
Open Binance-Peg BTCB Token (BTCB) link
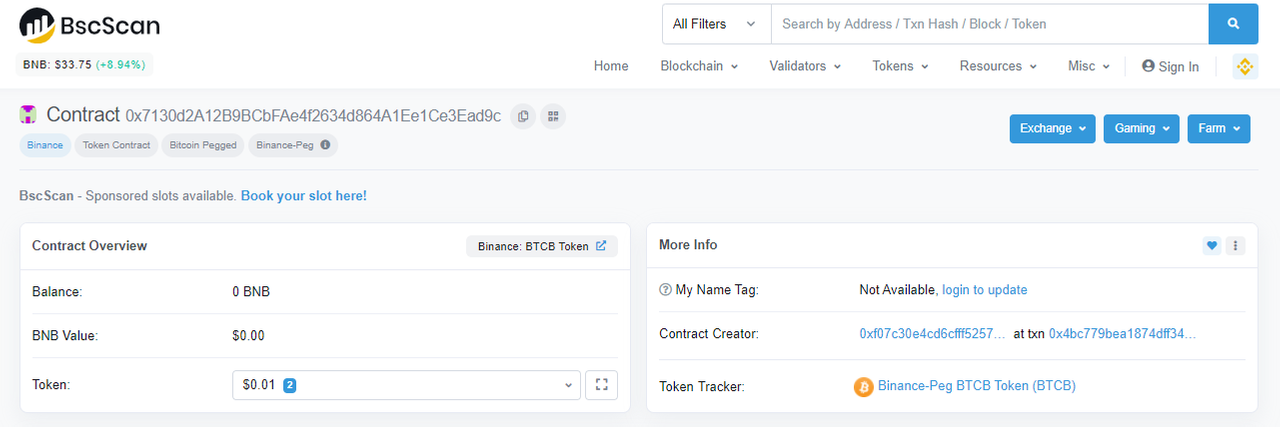pyautogui.click(x=977, y=386)
